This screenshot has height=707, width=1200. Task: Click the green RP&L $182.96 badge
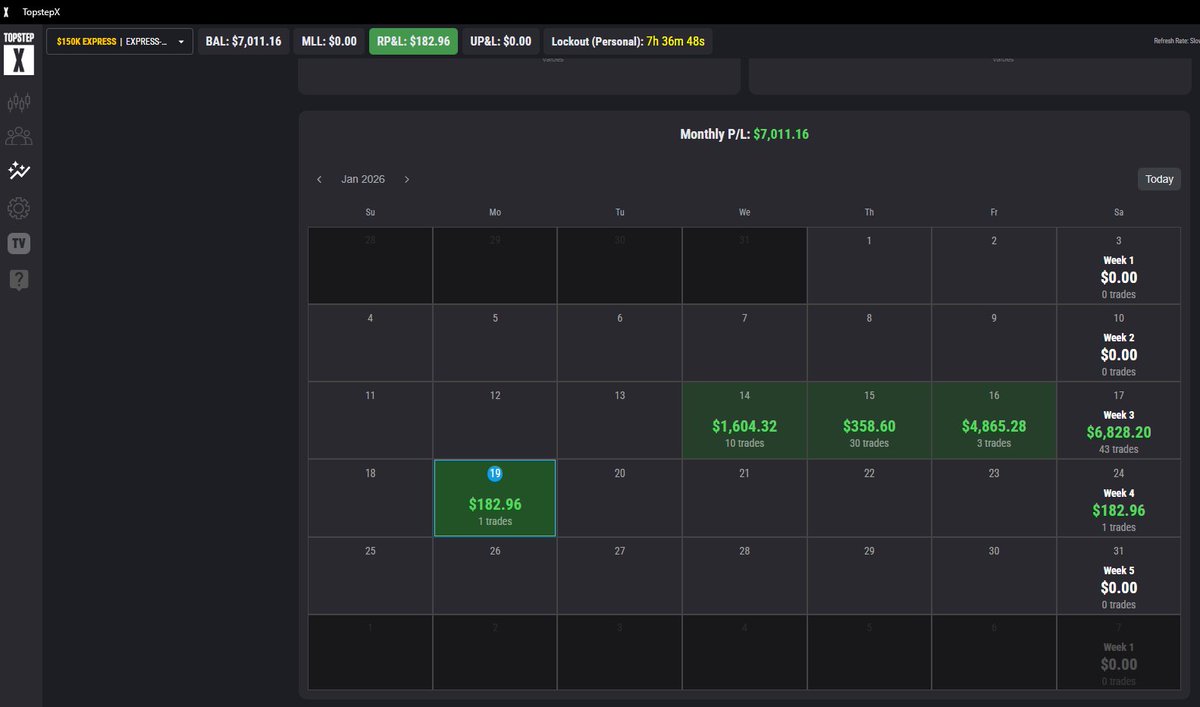click(x=413, y=41)
